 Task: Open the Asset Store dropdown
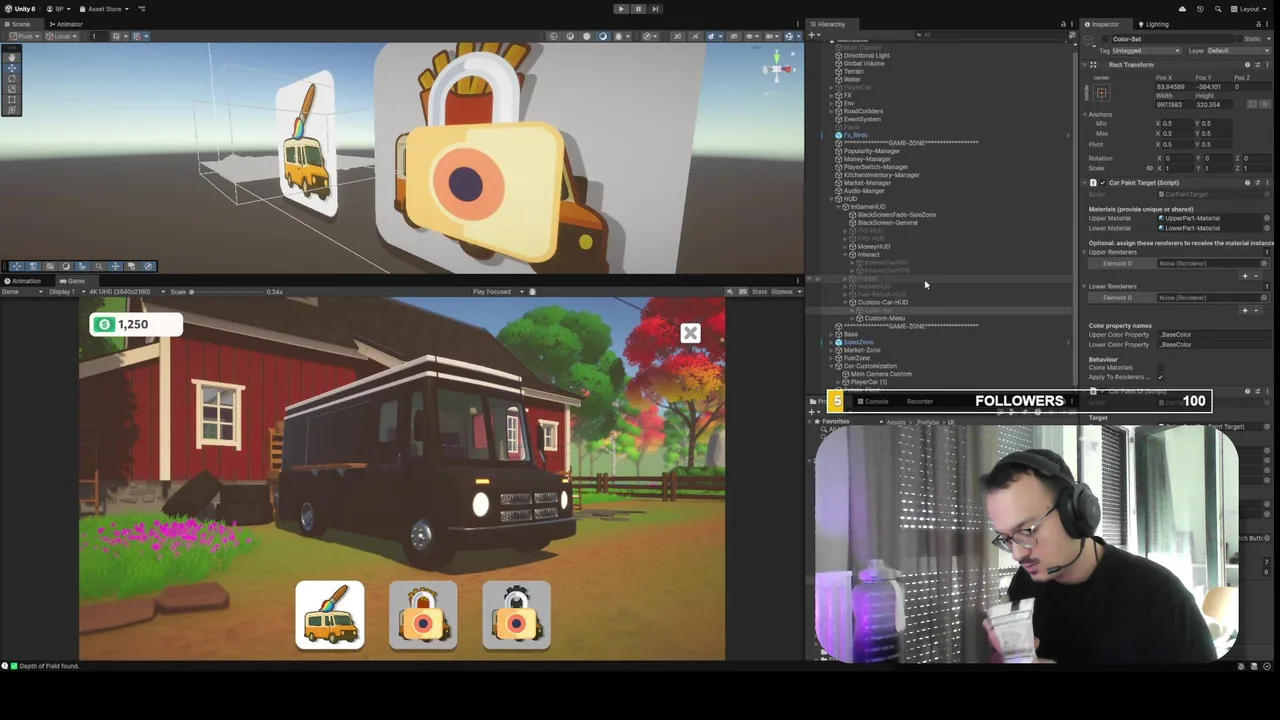tap(105, 9)
